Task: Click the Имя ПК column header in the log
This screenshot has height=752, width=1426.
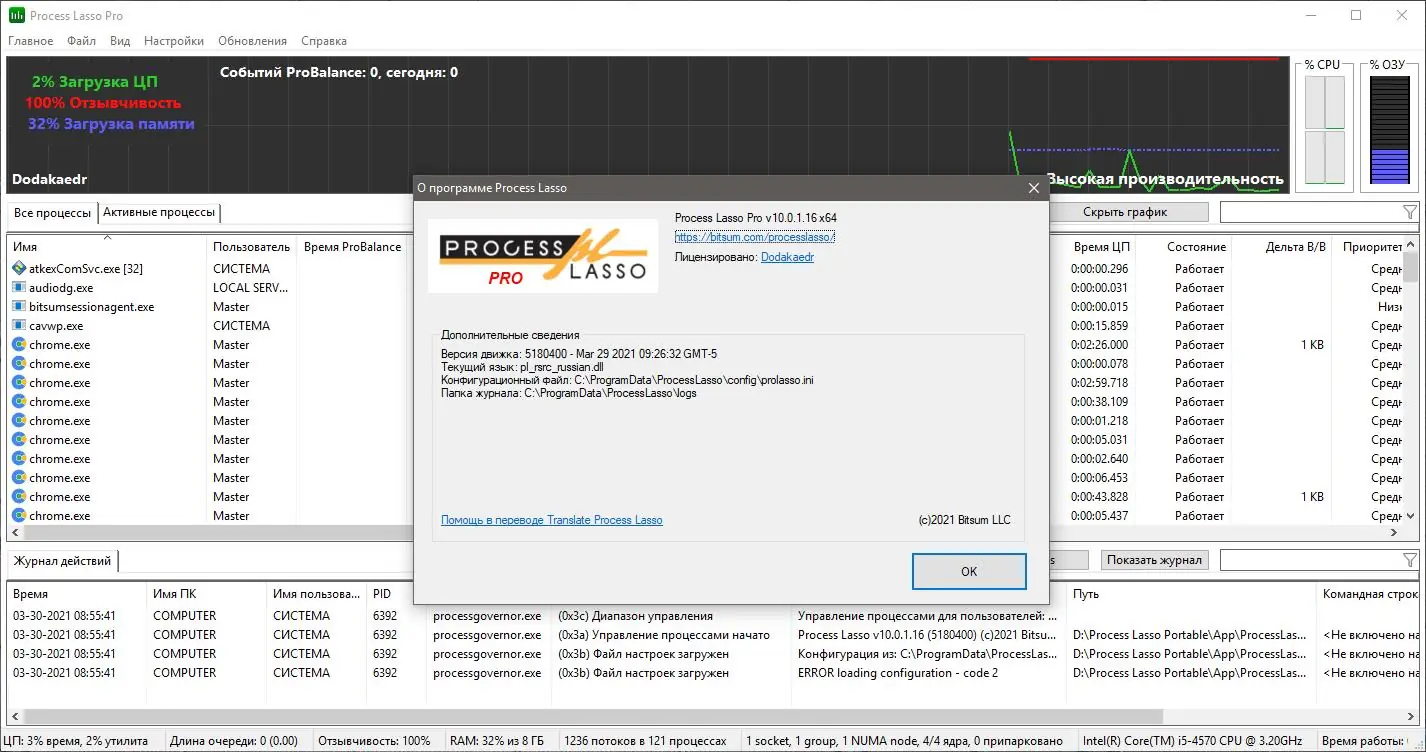Action: pyautogui.click(x=206, y=594)
